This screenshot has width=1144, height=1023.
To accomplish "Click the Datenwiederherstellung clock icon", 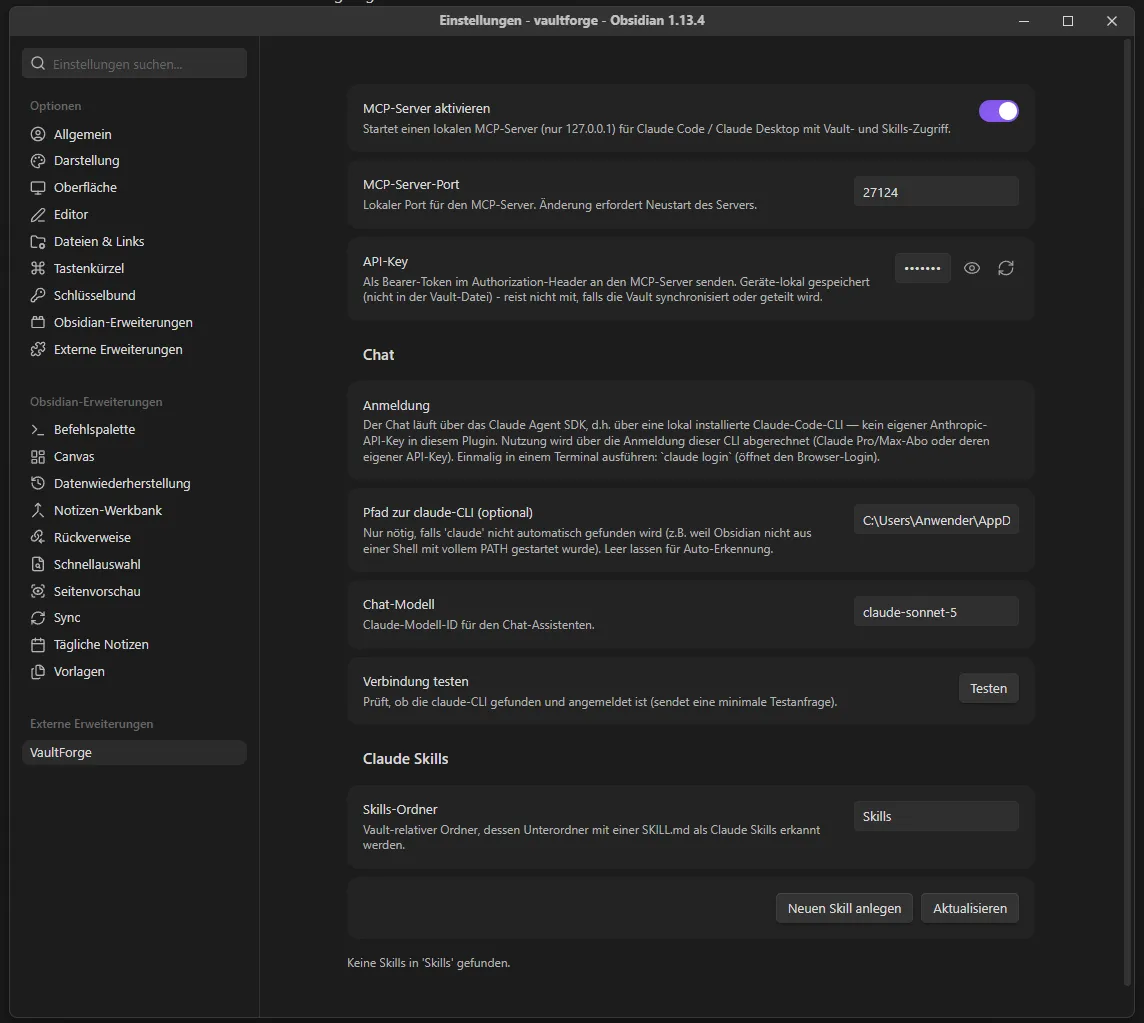I will (x=38, y=484).
